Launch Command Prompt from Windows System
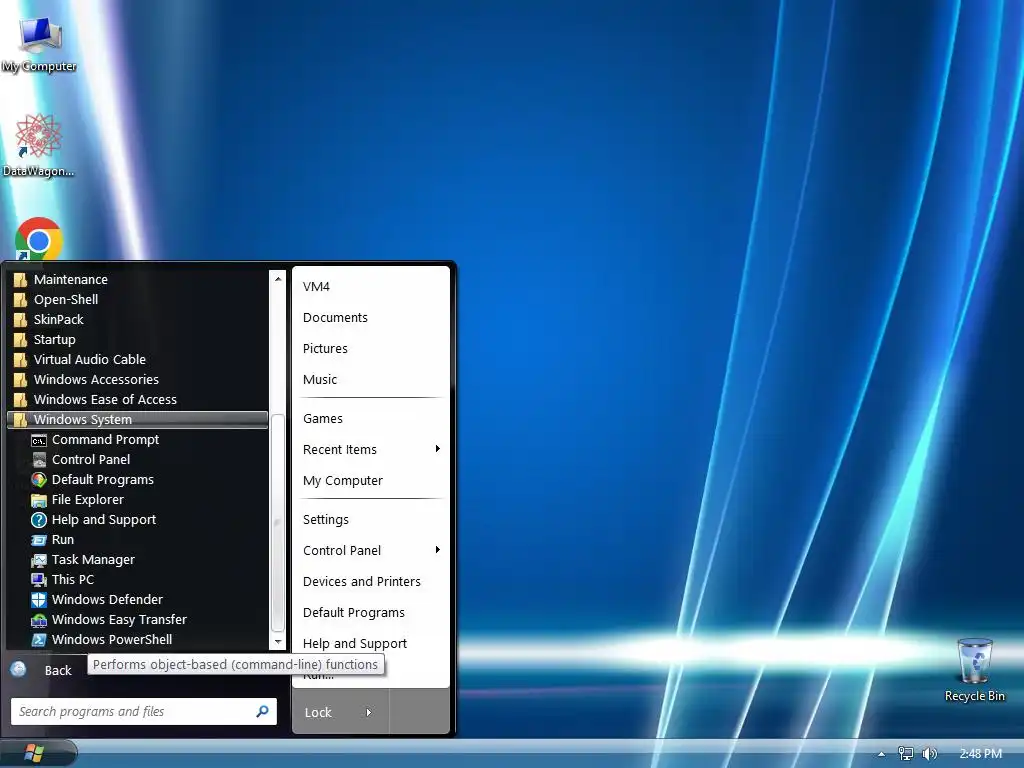Image resolution: width=1024 pixels, height=768 pixels. click(x=137, y=440)
